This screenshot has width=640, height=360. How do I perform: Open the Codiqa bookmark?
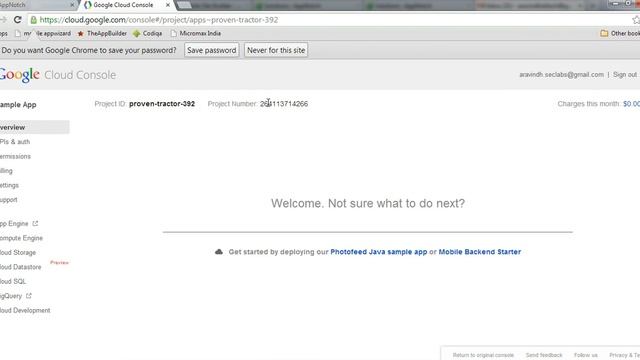pyautogui.click(x=148, y=33)
